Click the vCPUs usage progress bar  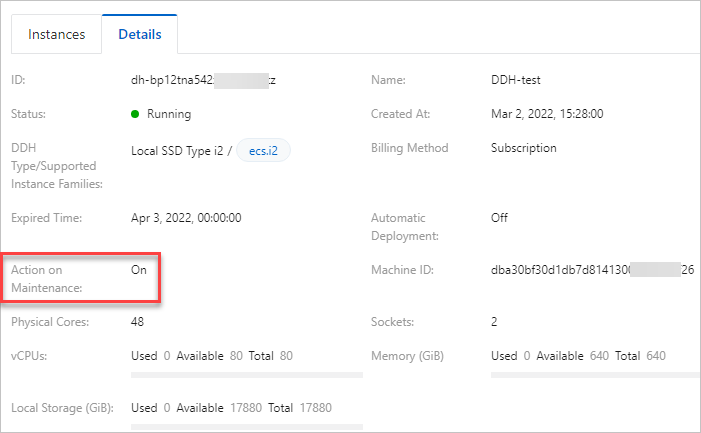point(247,375)
